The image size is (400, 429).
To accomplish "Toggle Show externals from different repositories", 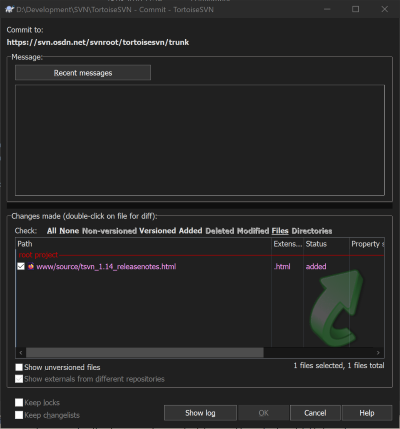I will [19, 379].
